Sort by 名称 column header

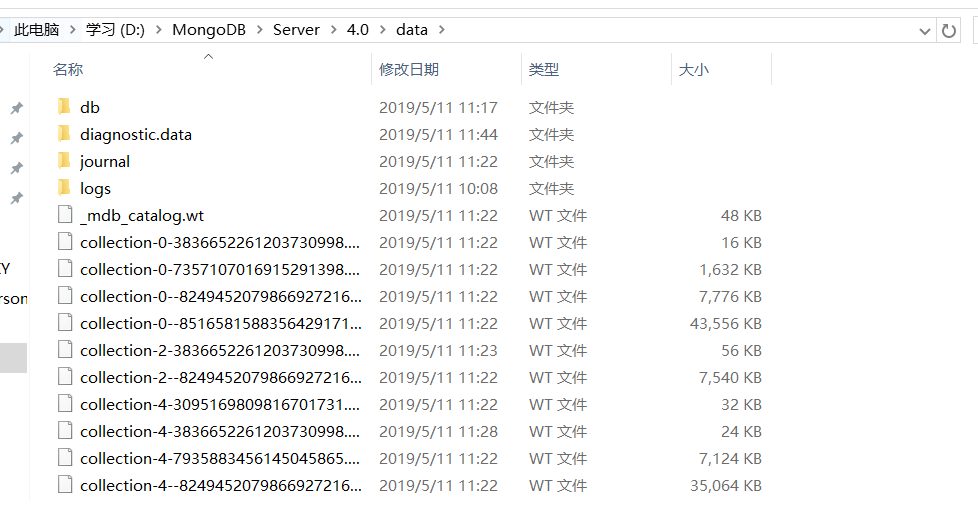click(x=68, y=69)
